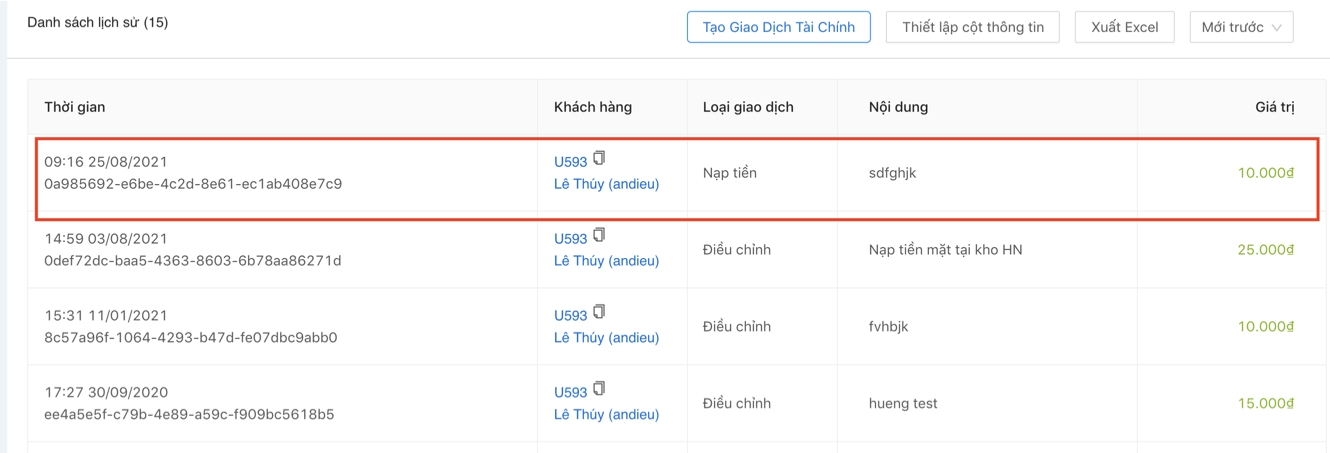Select transaction ID 0a985692-e6be-4c2d-8e61-ec1ab408e7c9
Image resolution: width=1330 pixels, height=453 pixels.
(x=193, y=184)
